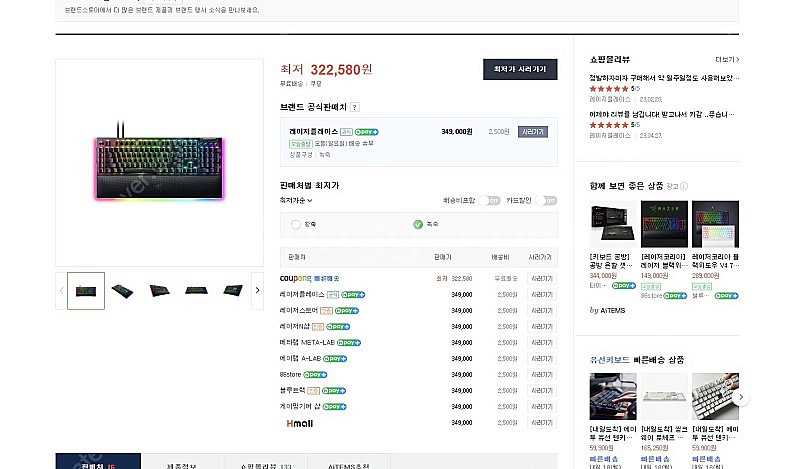Switch to the 판매처 tab
This screenshot has width=800, height=469.
coord(98,462)
